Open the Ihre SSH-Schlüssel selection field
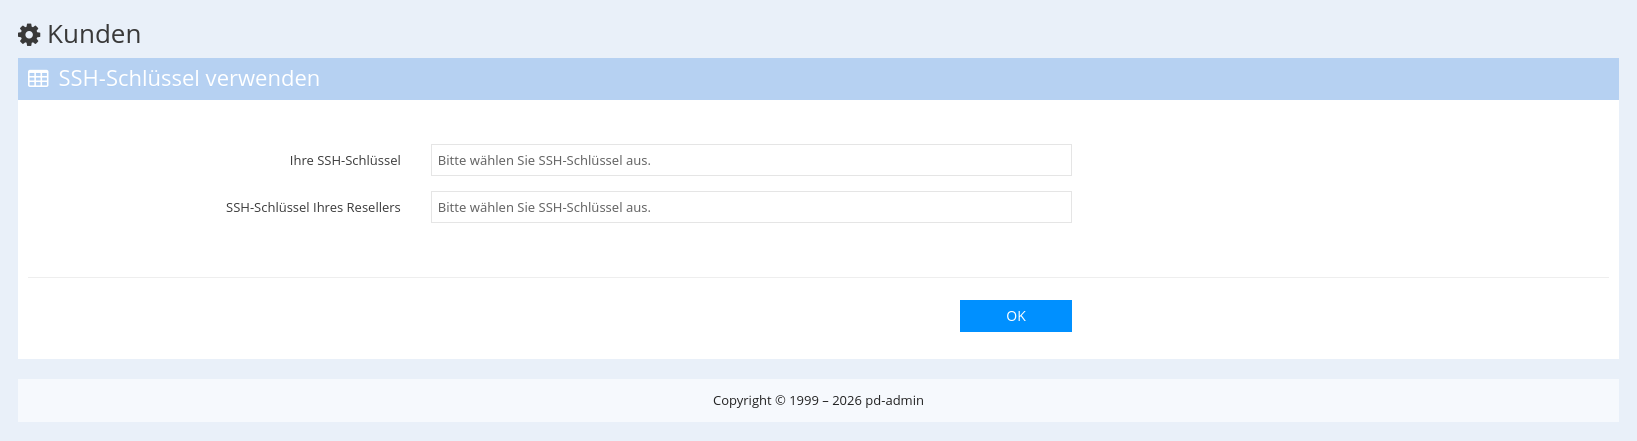The height and width of the screenshot is (441, 1637). click(x=750, y=160)
